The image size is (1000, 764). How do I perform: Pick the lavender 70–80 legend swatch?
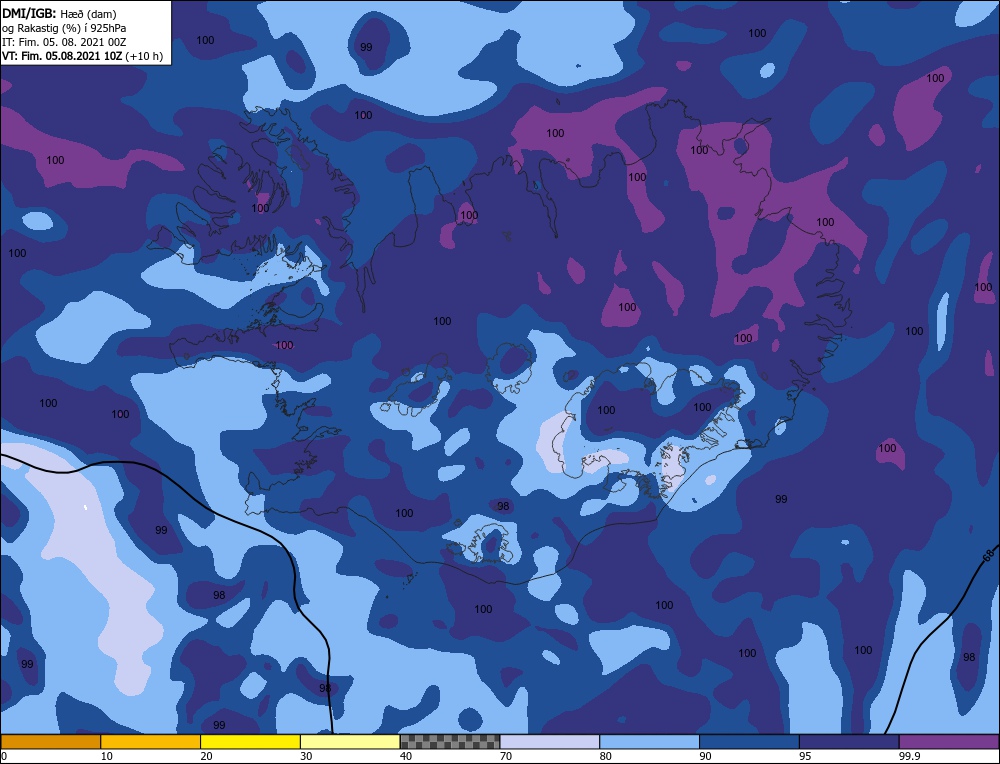[x=550, y=741]
